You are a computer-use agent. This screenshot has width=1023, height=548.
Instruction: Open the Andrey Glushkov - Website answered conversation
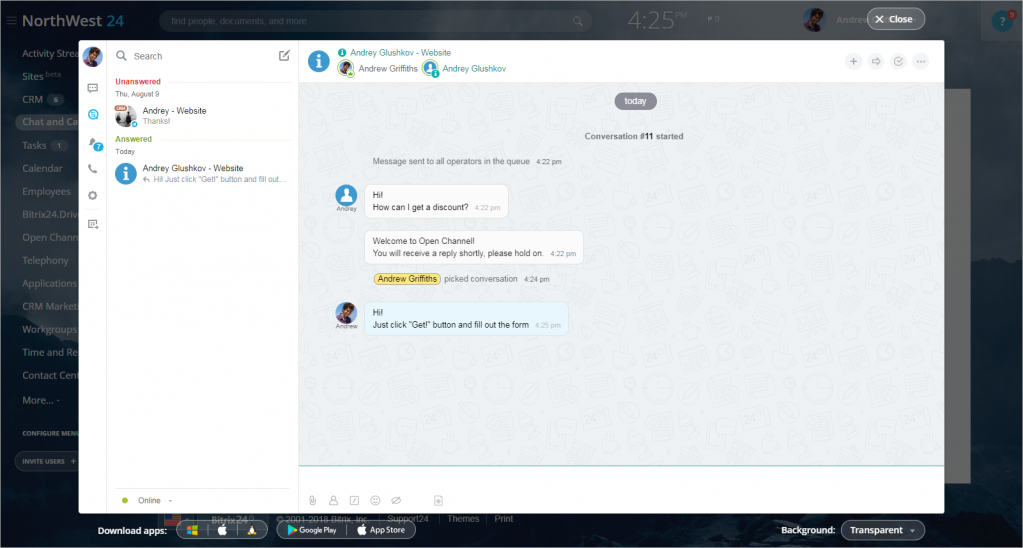pos(202,174)
